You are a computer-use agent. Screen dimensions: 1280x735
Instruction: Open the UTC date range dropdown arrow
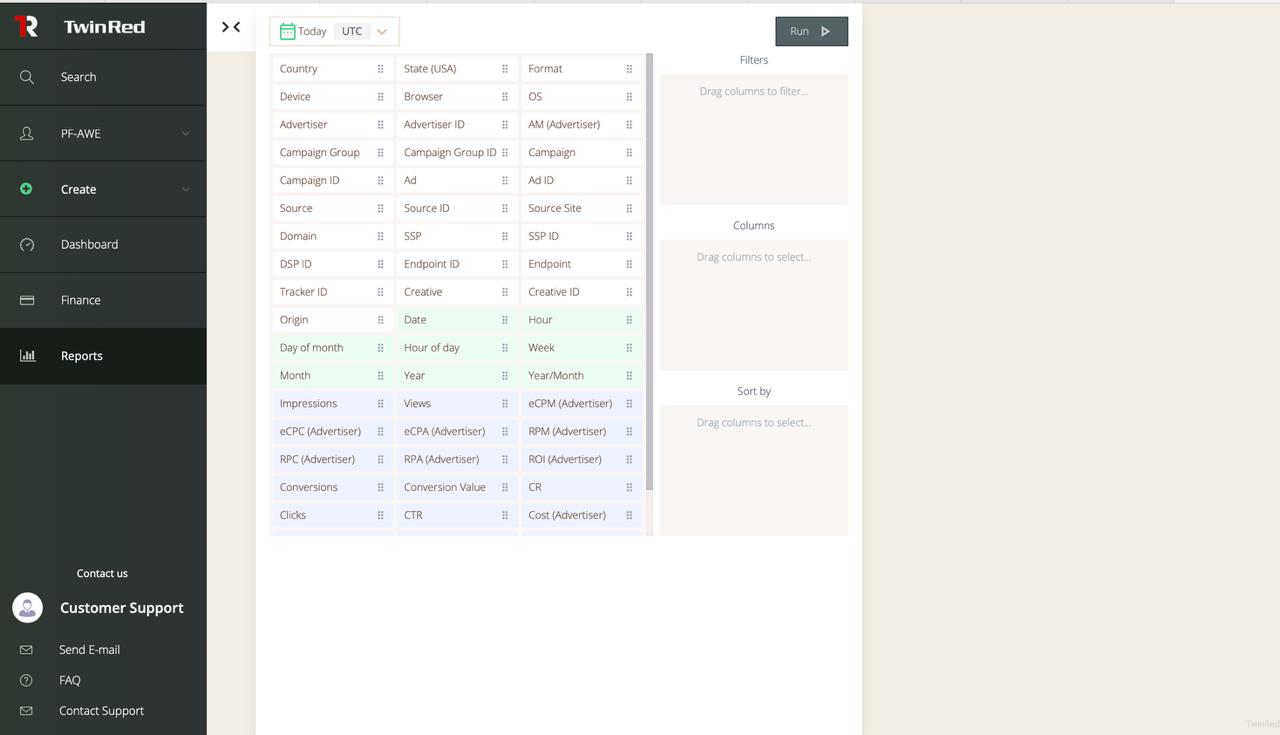(x=382, y=31)
